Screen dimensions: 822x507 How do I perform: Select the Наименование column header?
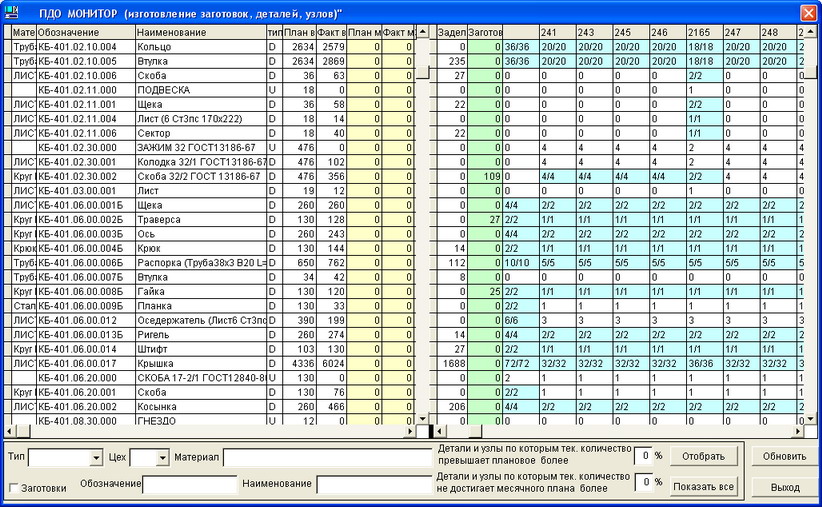click(x=200, y=33)
